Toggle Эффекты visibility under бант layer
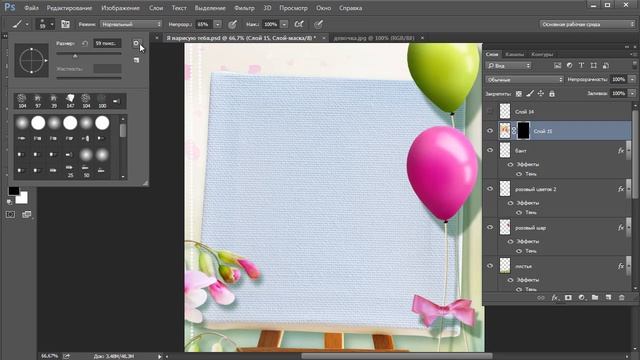640x360 pixels. click(x=510, y=164)
